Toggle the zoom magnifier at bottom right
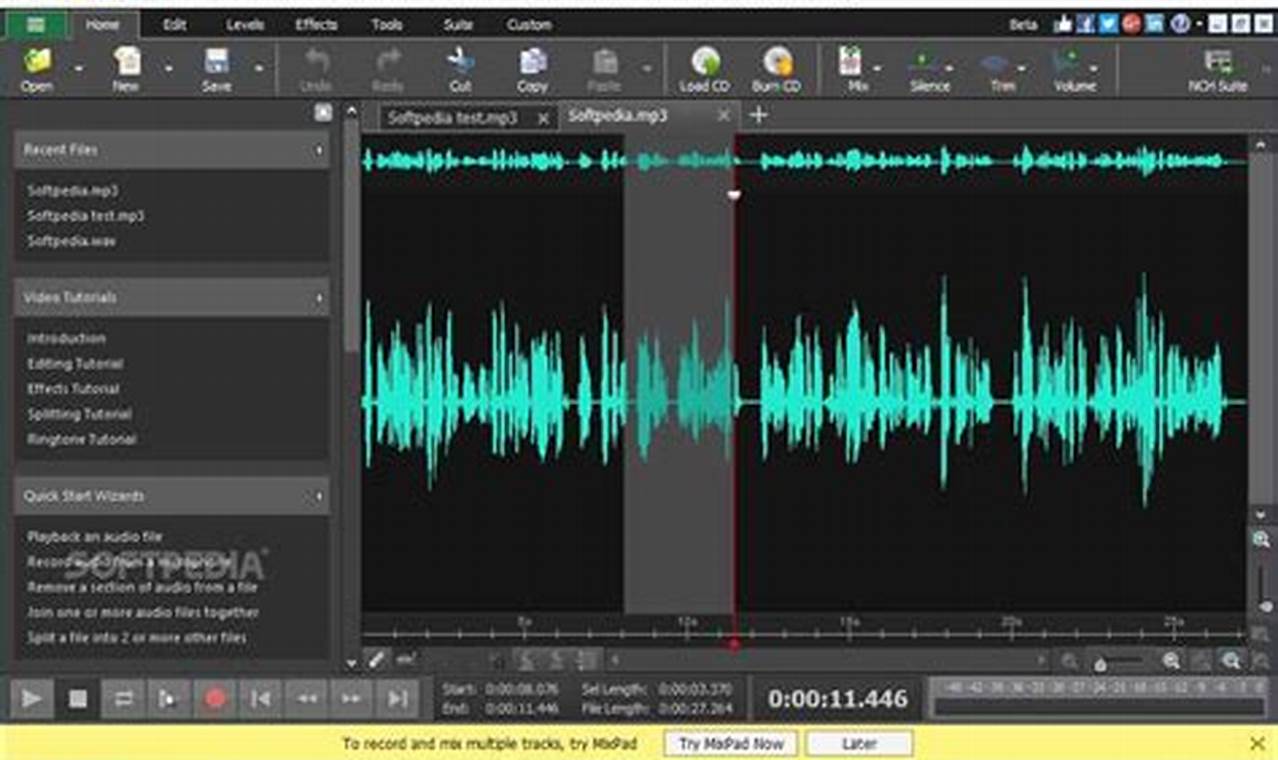 pos(1229,660)
